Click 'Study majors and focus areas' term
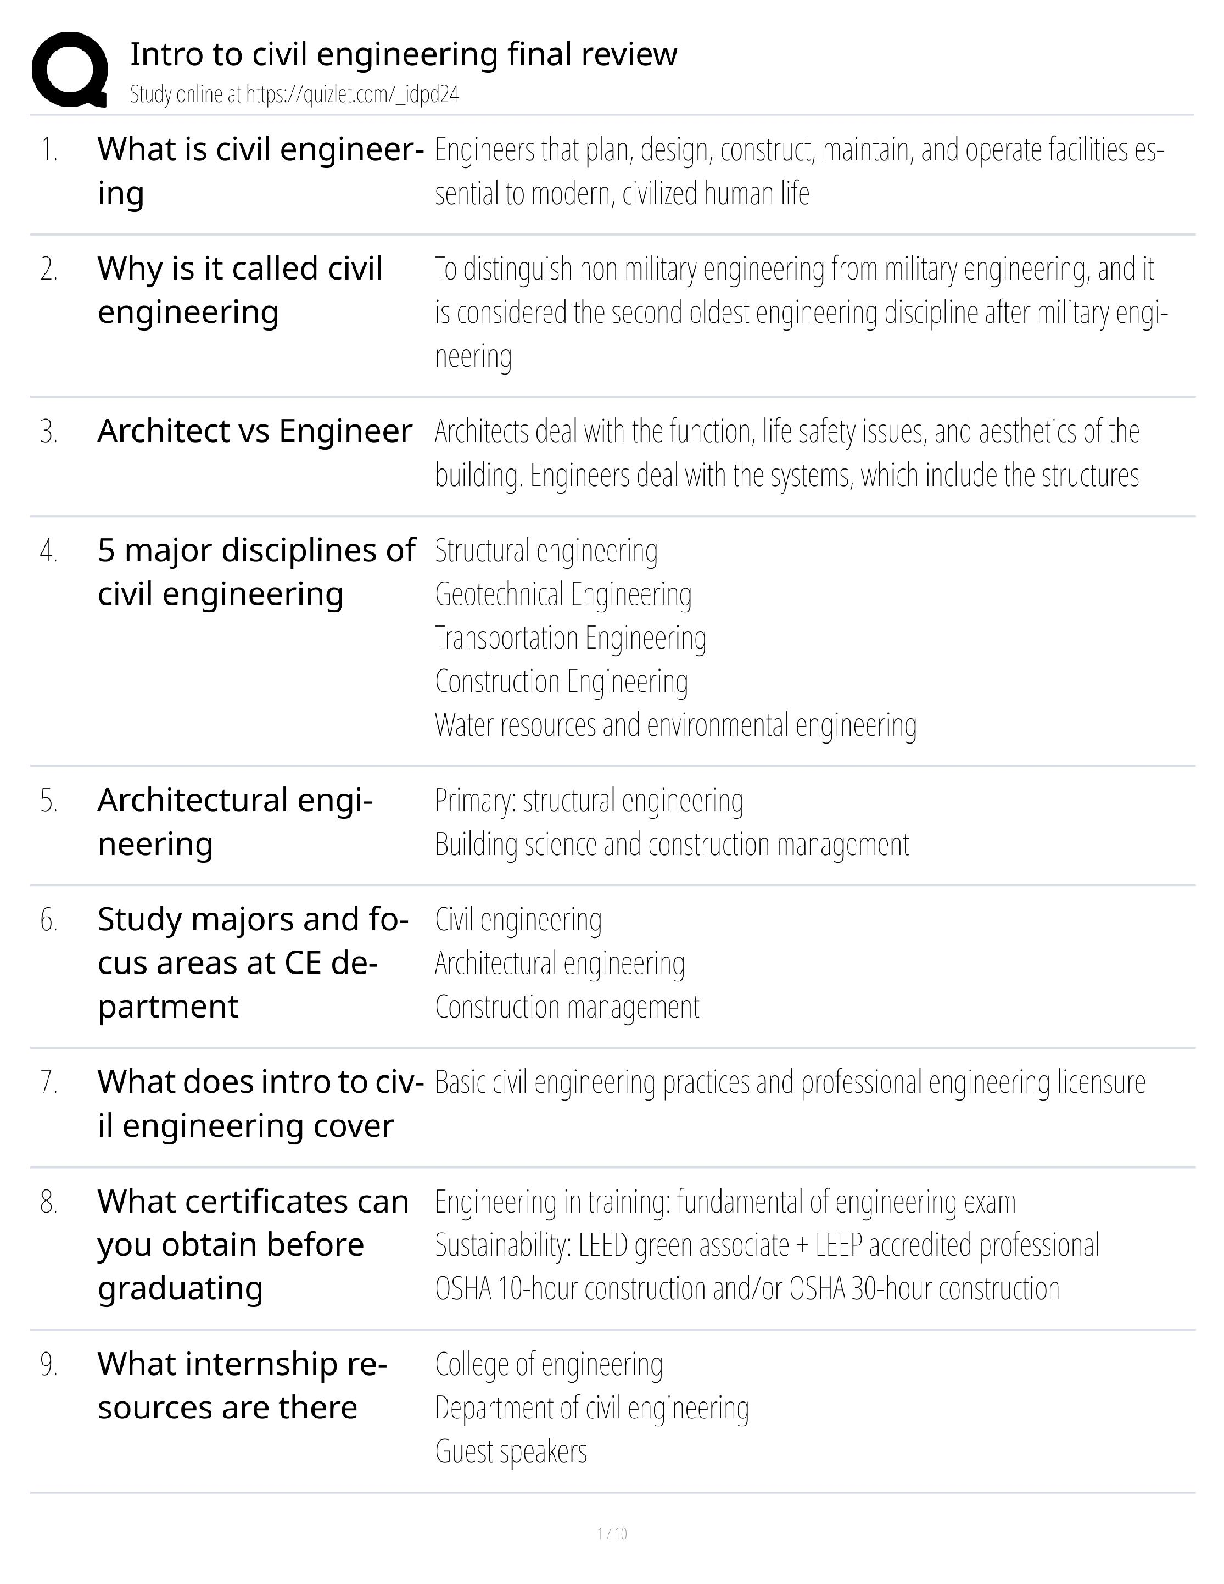The image size is (1224, 1584). pyautogui.click(x=252, y=962)
